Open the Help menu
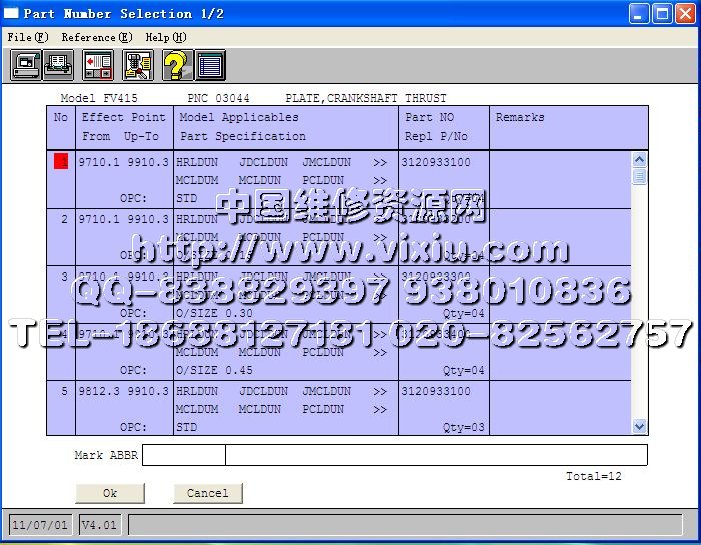The height and width of the screenshot is (545, 701). (165, 37)
